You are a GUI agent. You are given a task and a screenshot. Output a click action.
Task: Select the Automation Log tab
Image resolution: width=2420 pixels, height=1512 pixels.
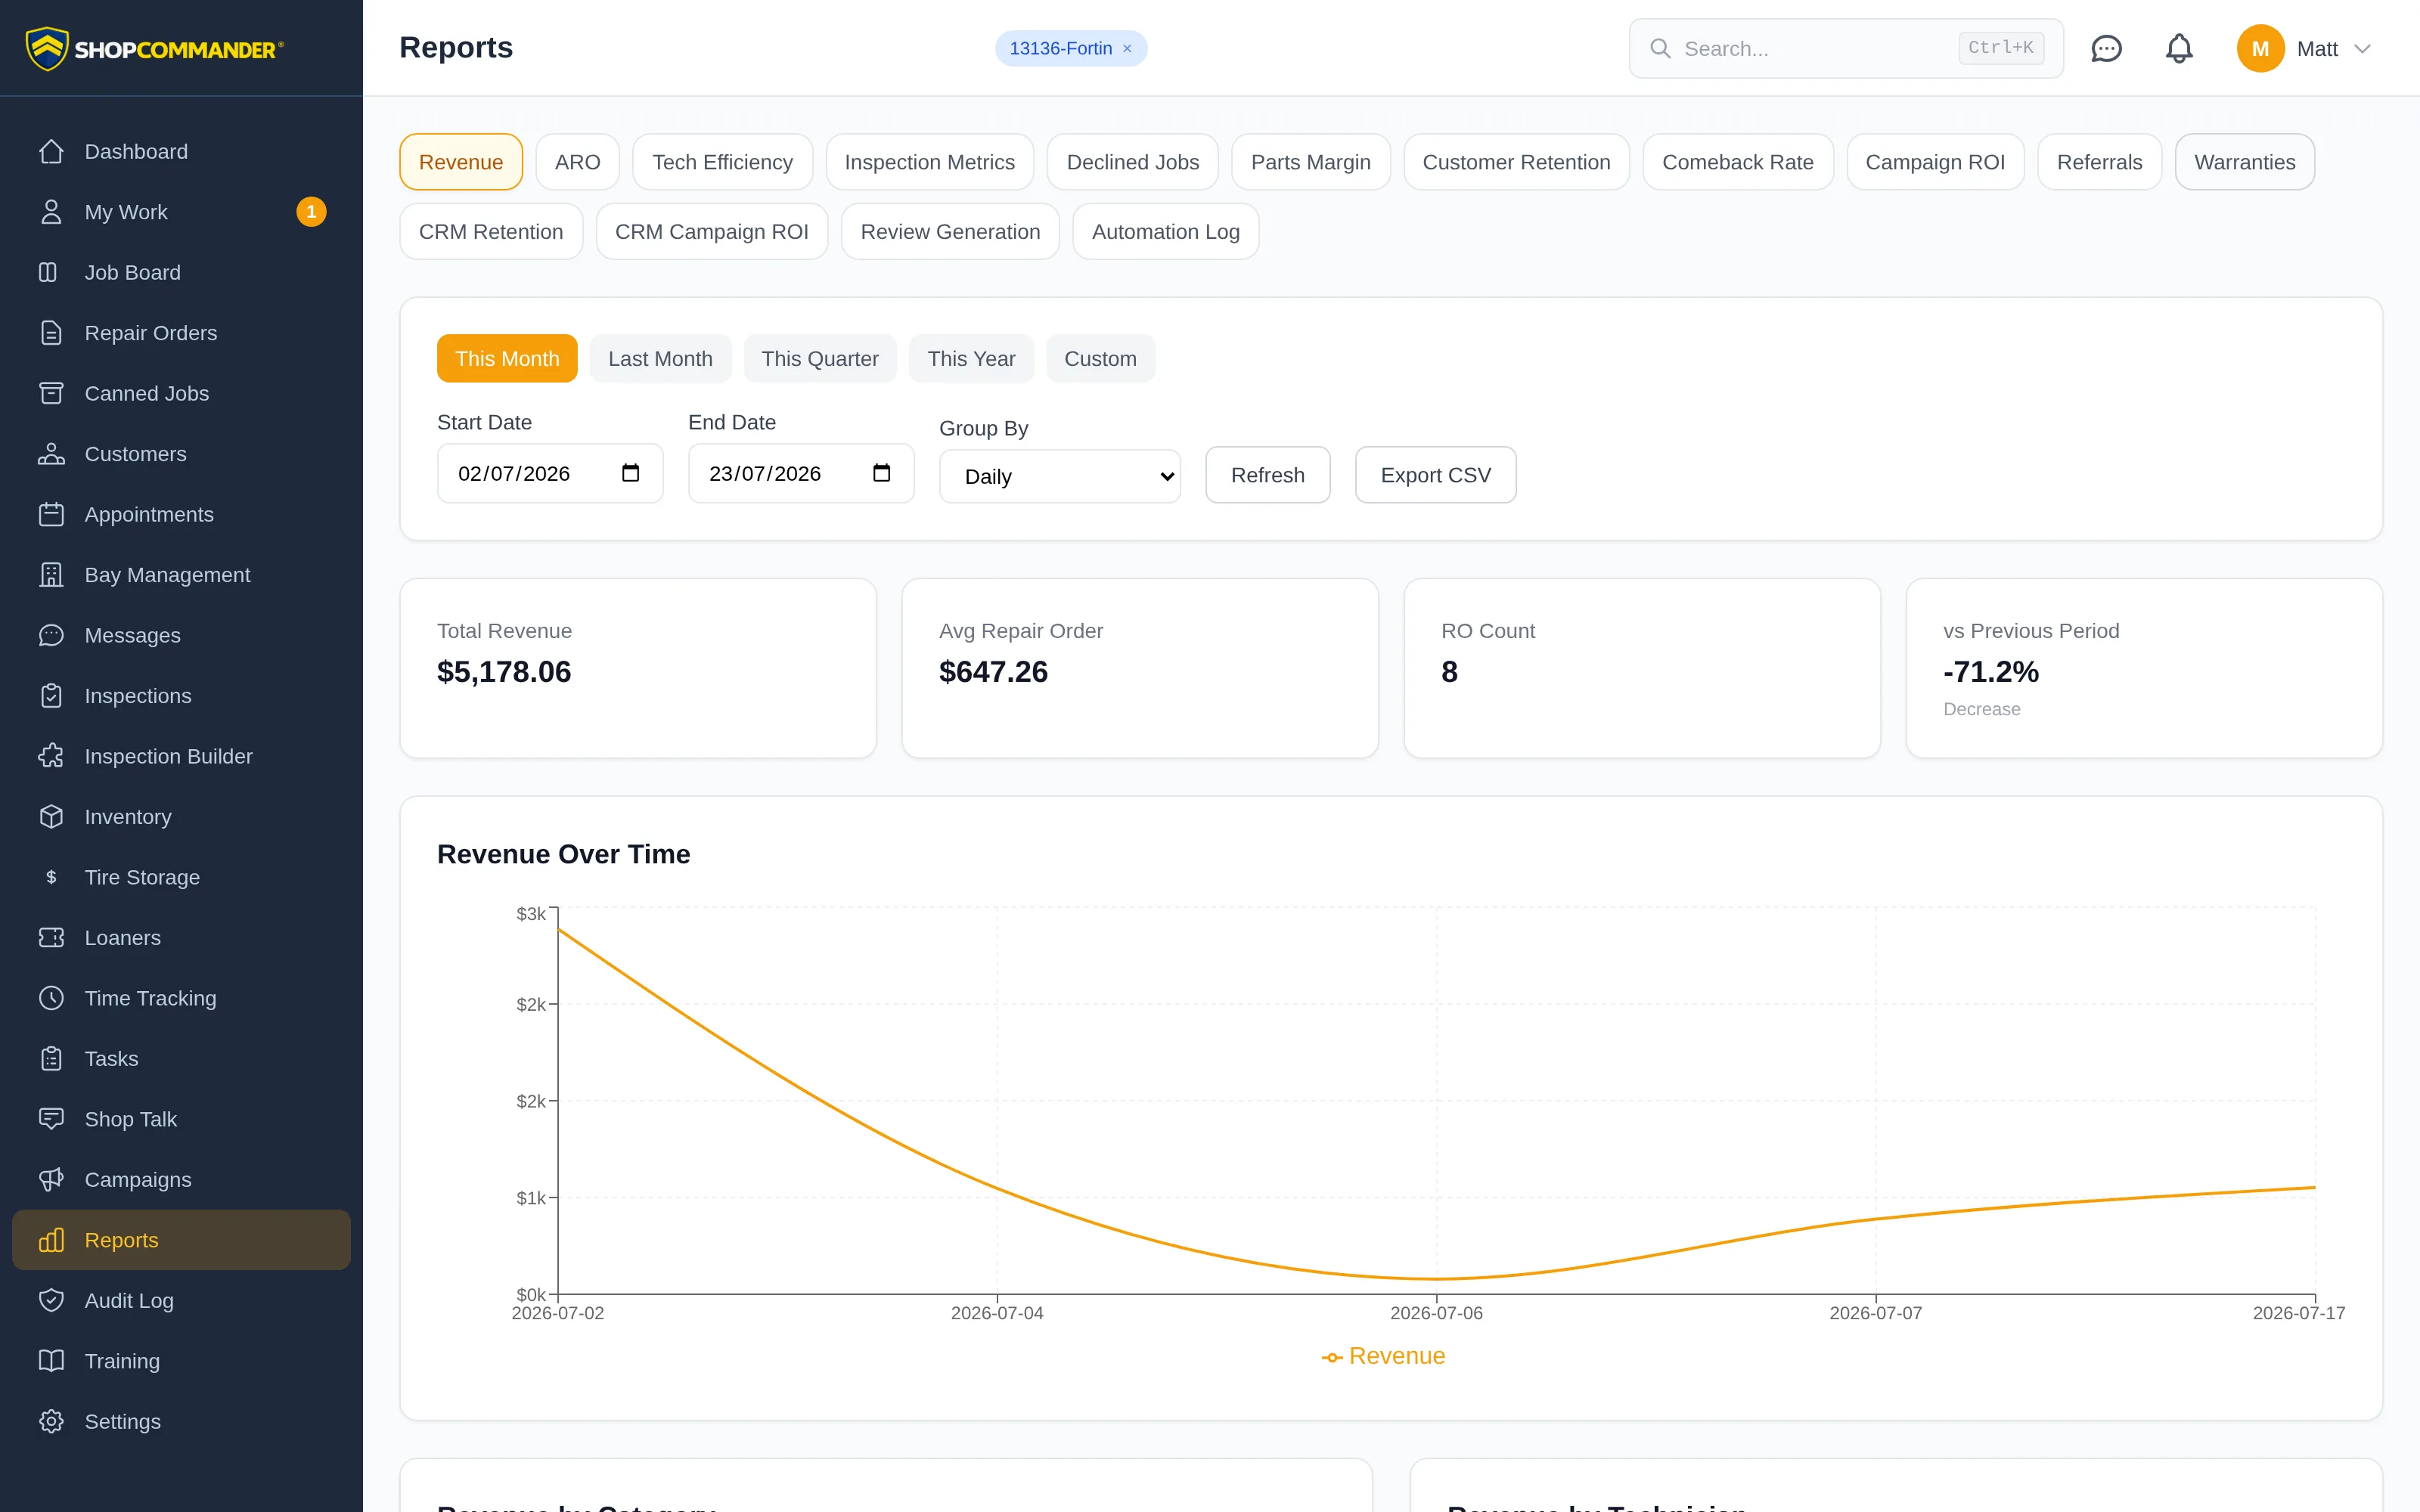pyautogui.click(x=1166, y=232)
